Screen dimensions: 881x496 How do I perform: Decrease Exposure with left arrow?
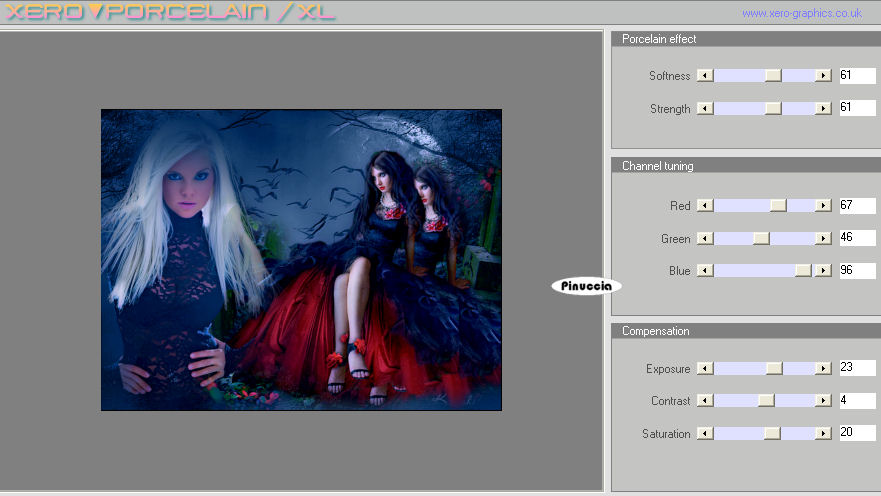[705, 368]
